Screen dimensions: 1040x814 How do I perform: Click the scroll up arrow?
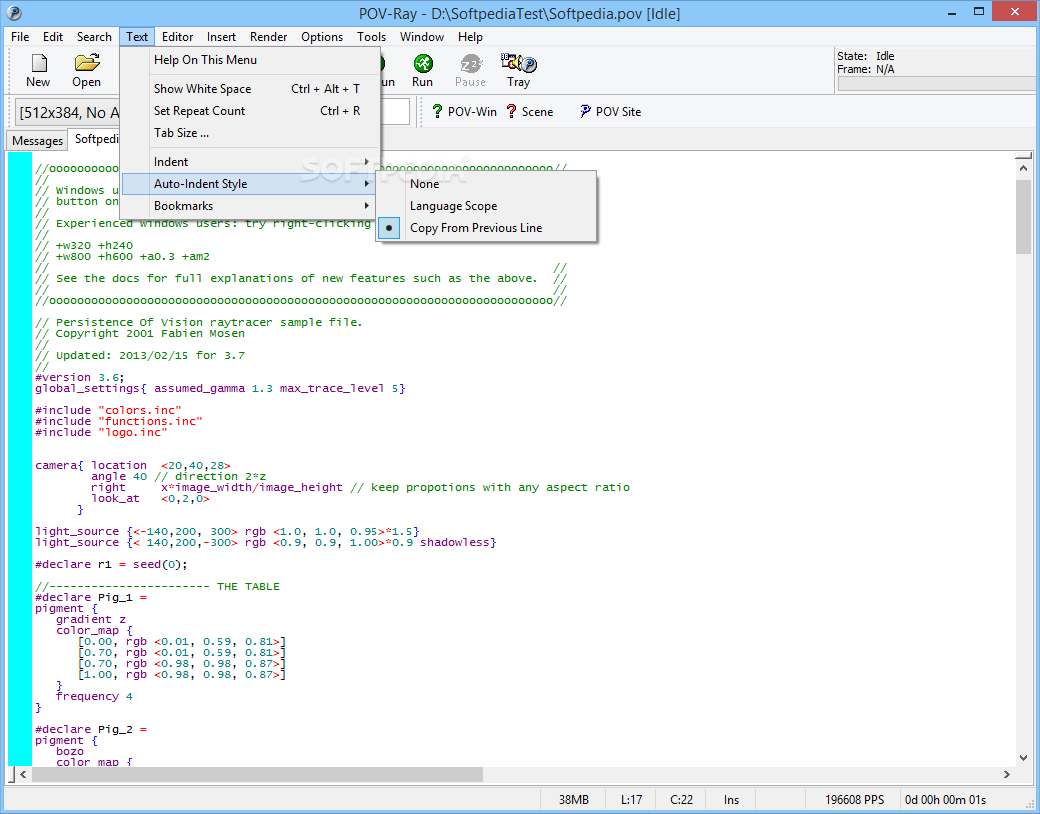tap(1023, 169)
